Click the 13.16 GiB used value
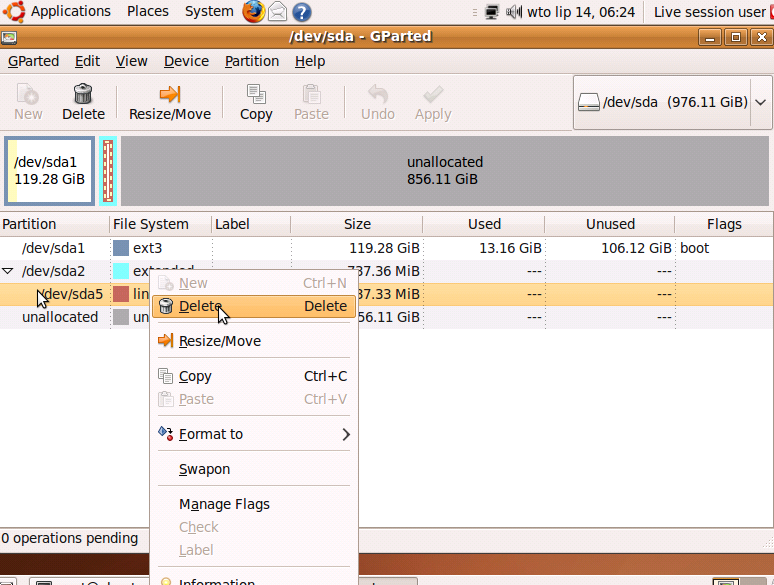Image resolution: width=774 pixels, height=585 pixels. click(510, 248)
